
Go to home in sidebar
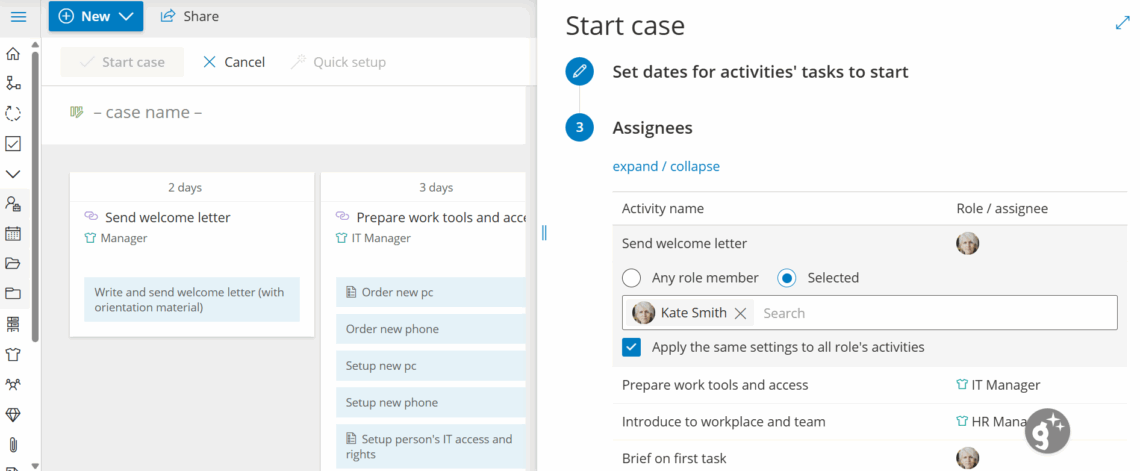[13, 54]
